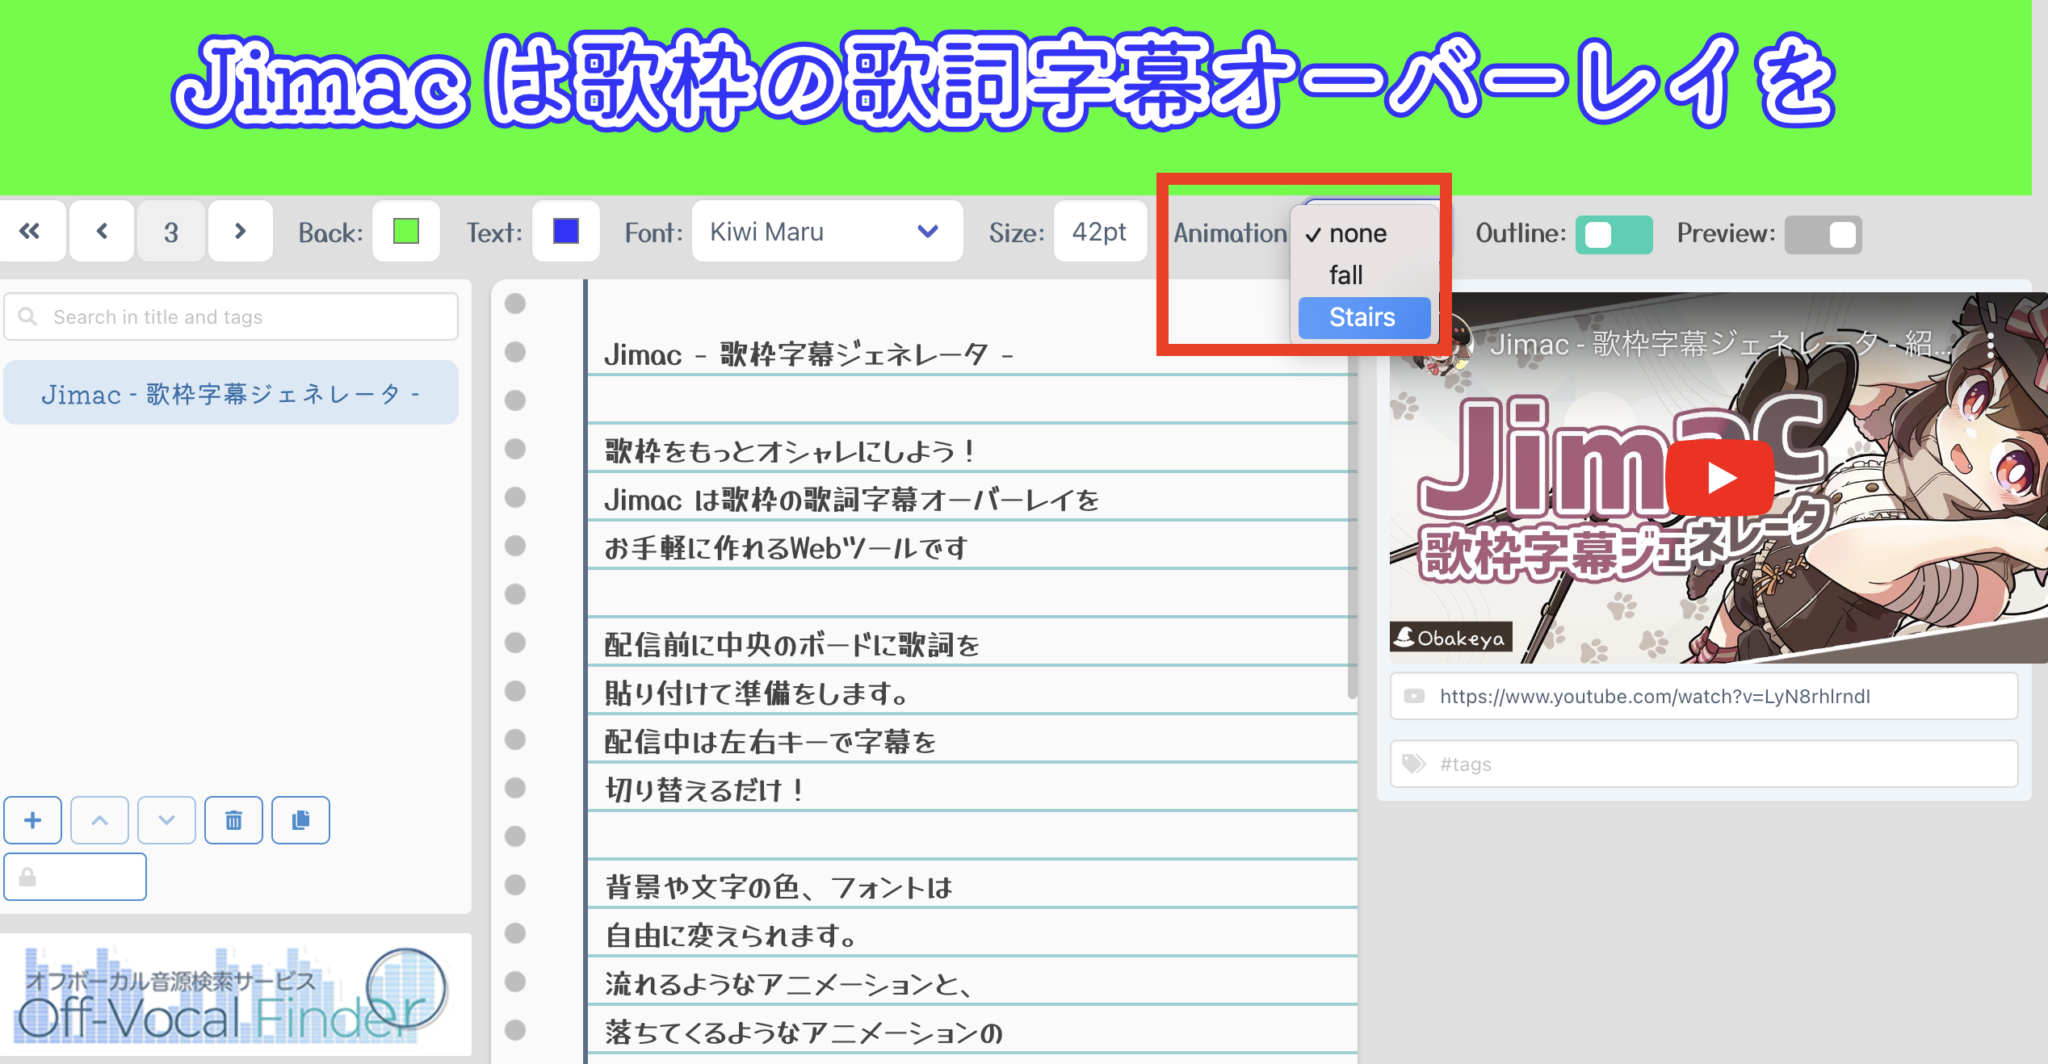2048x1064 pixels.
Task: Go to the next page with the right arrow
Action: click(x=240, y=231)
